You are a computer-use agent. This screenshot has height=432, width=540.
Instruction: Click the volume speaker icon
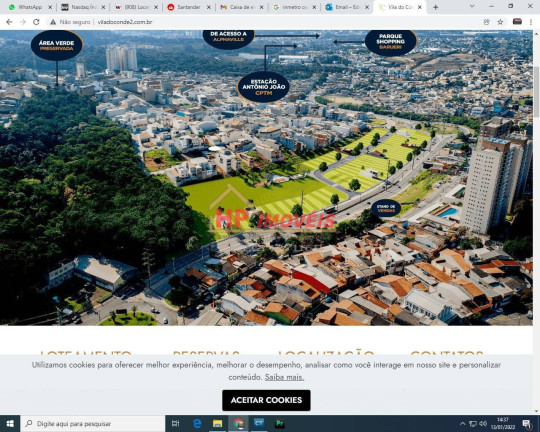click(x=483, y=423)
